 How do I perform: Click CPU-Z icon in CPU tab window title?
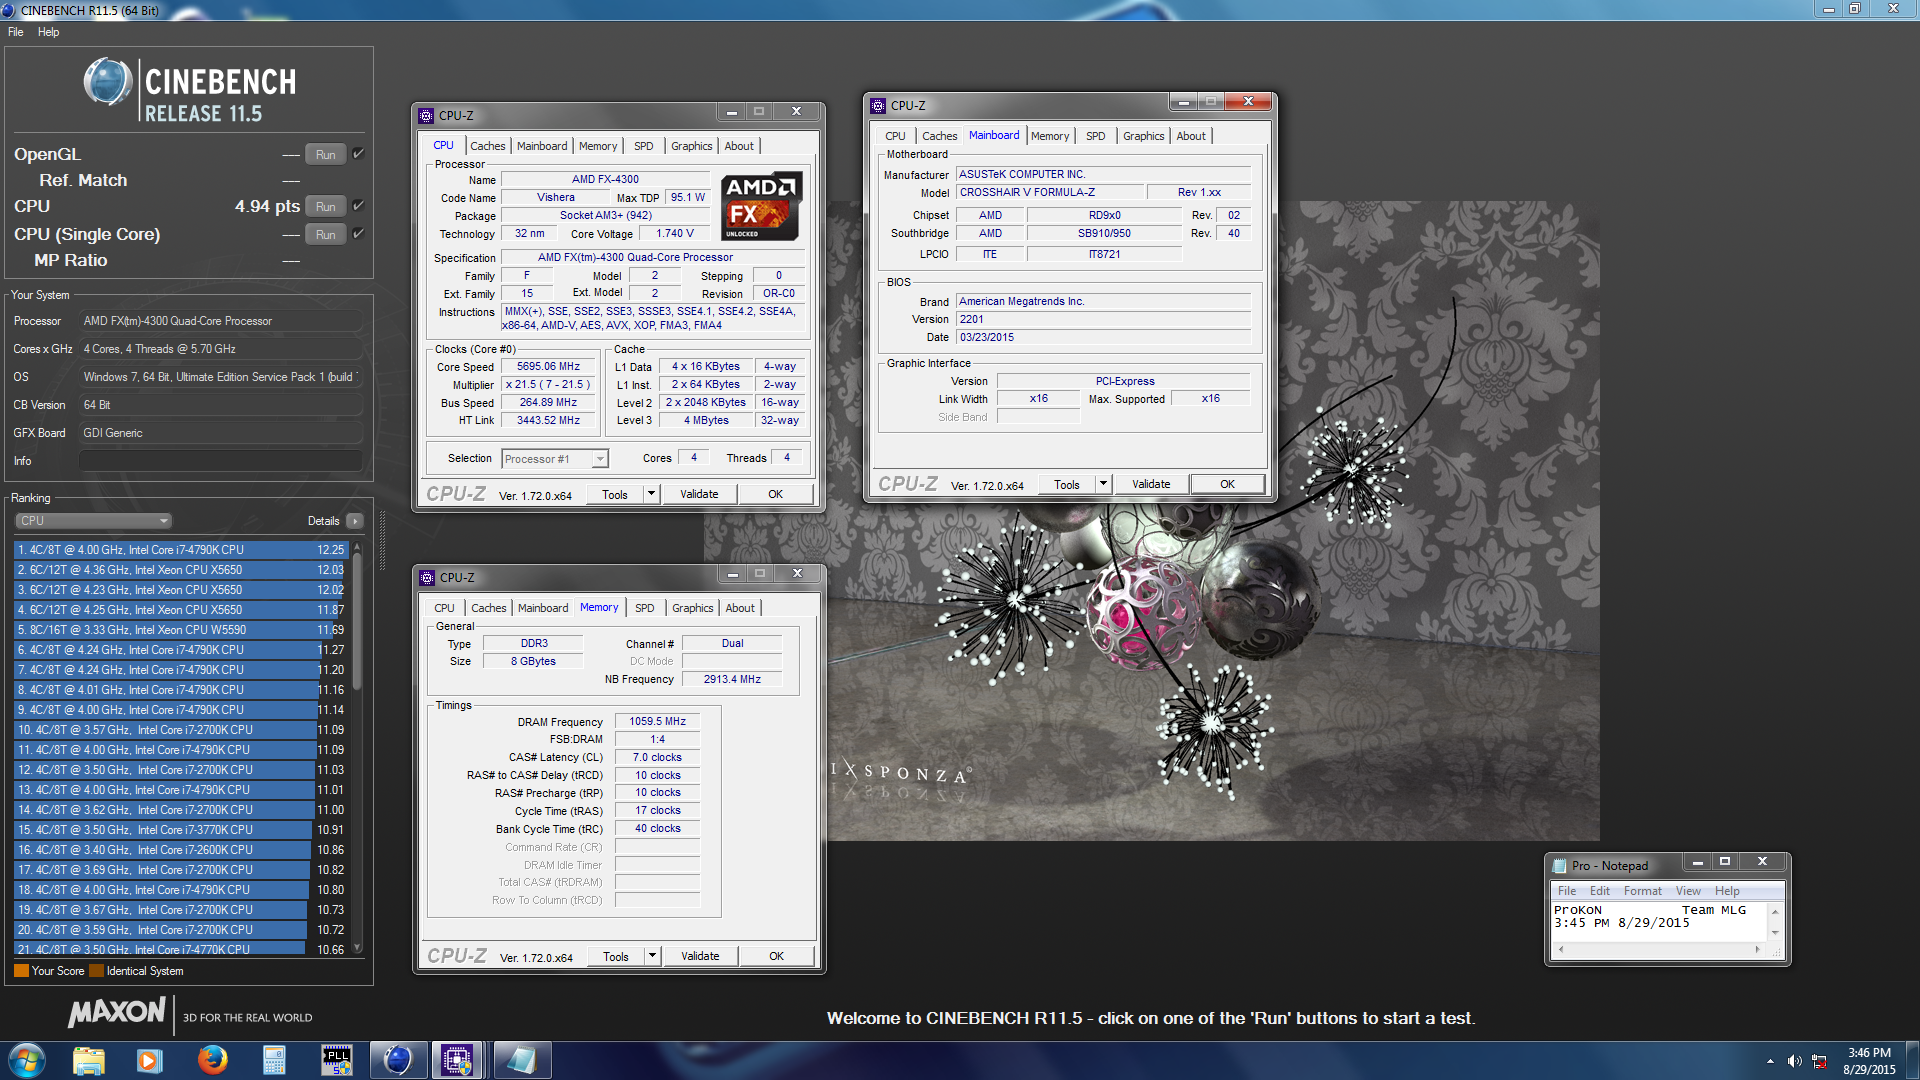426,115
